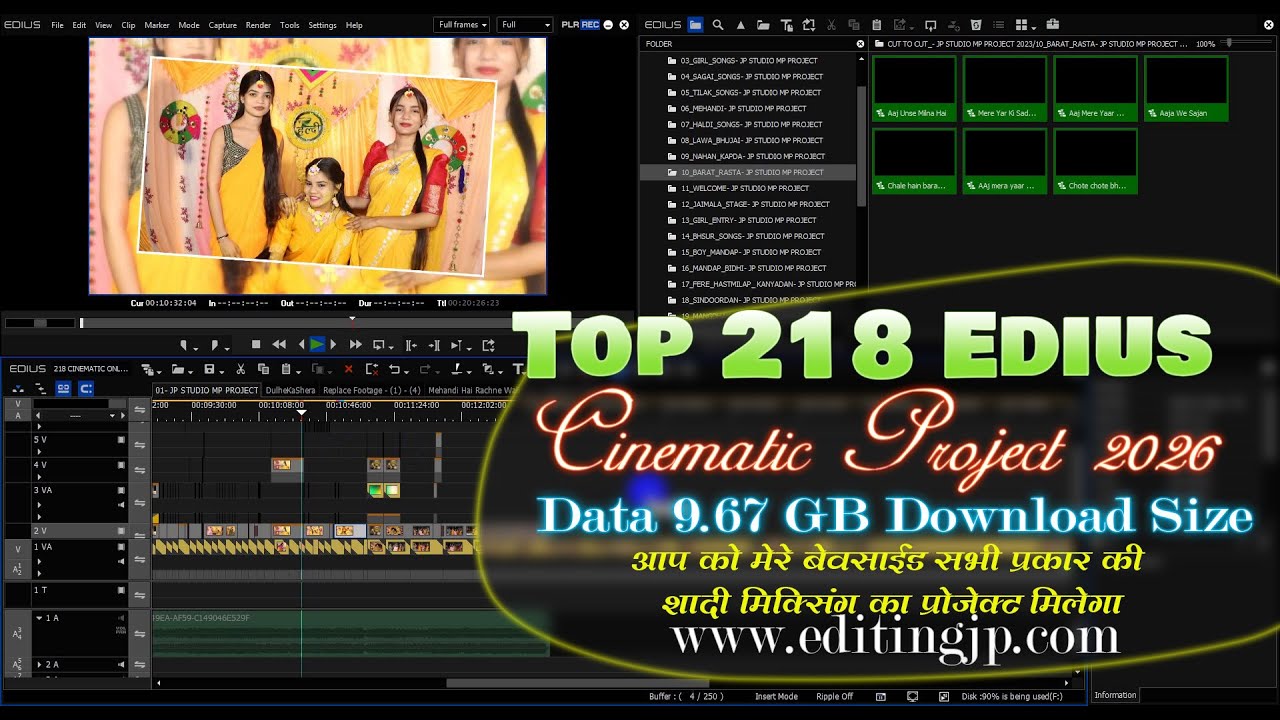Screen dimensions: 1280x720
Task: Switch to the DulheKaShera sequence tab
Action: pyautogui.click(x=290, y=390)
